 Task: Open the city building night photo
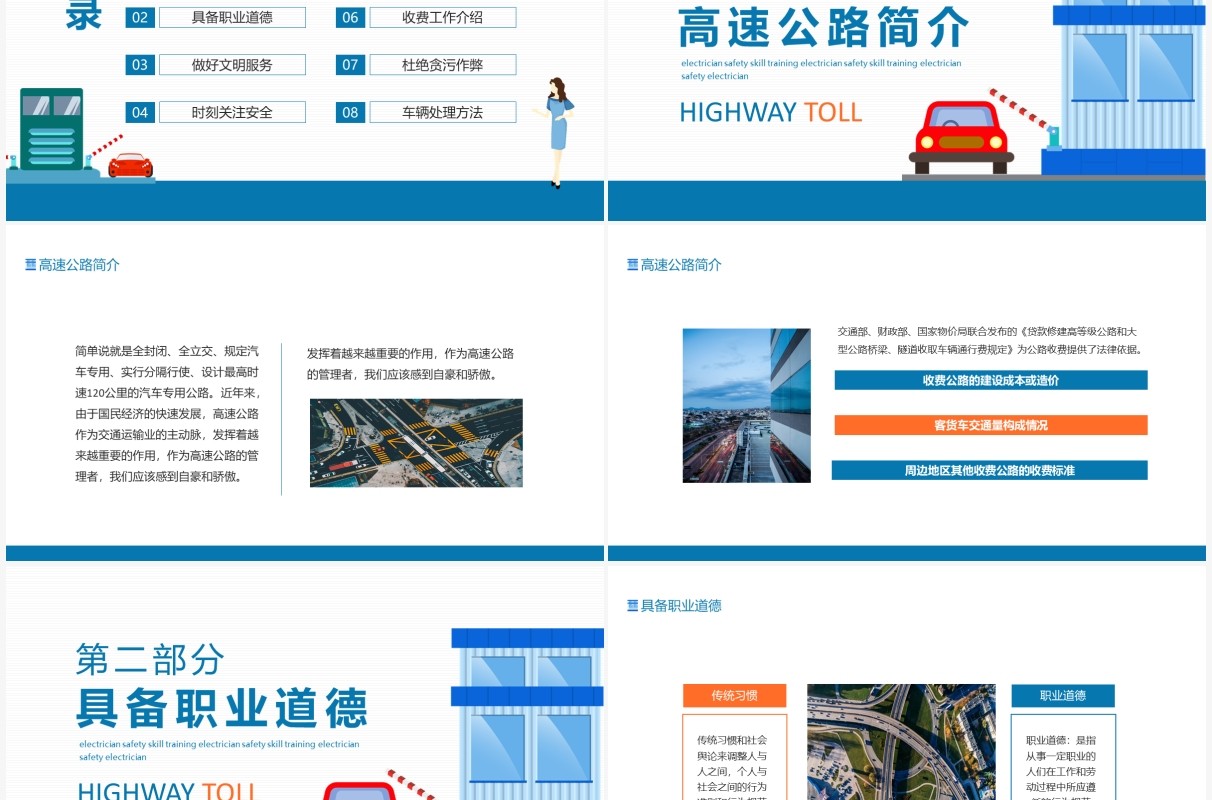coord(747,405)
